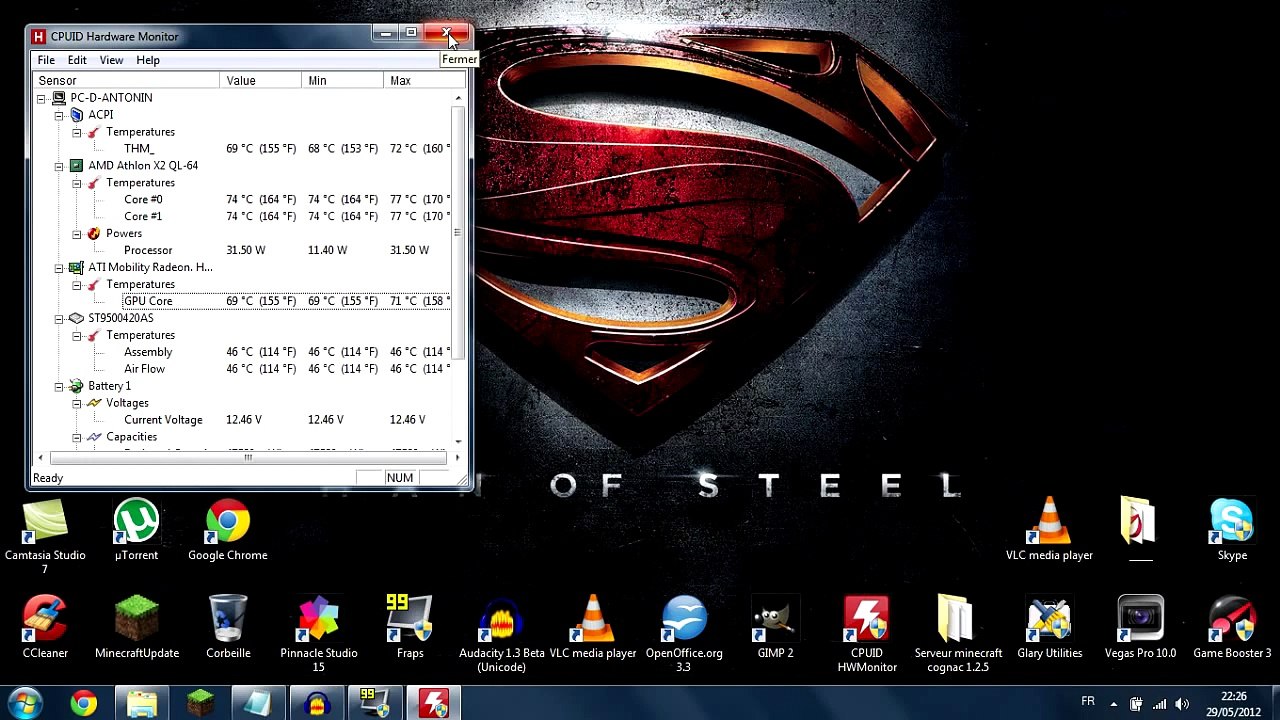1280x720 pixels.
Task: Click the vertical scrollbar thumb in HWMonitor
Action: click(x=458, y=232)
